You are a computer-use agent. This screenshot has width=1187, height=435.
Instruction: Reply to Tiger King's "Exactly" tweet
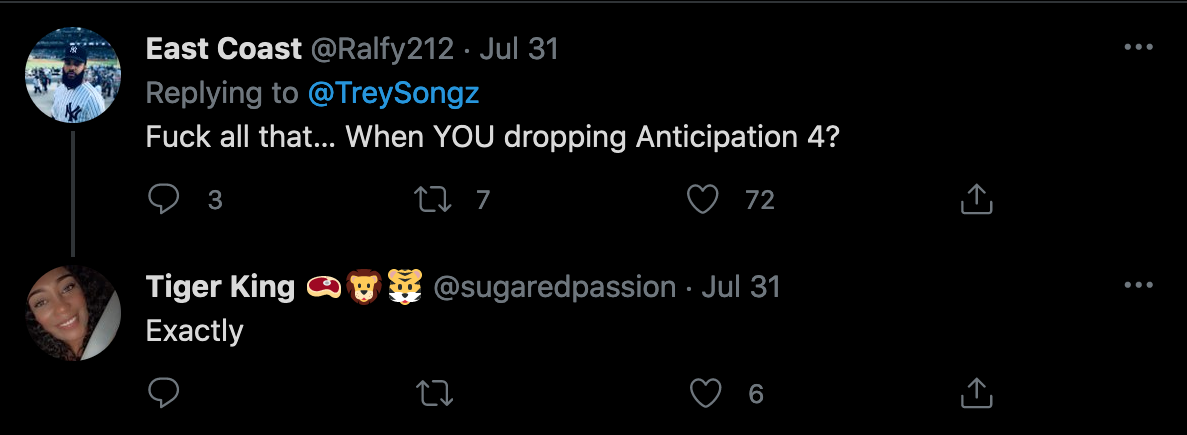click(x=163, y=394)
